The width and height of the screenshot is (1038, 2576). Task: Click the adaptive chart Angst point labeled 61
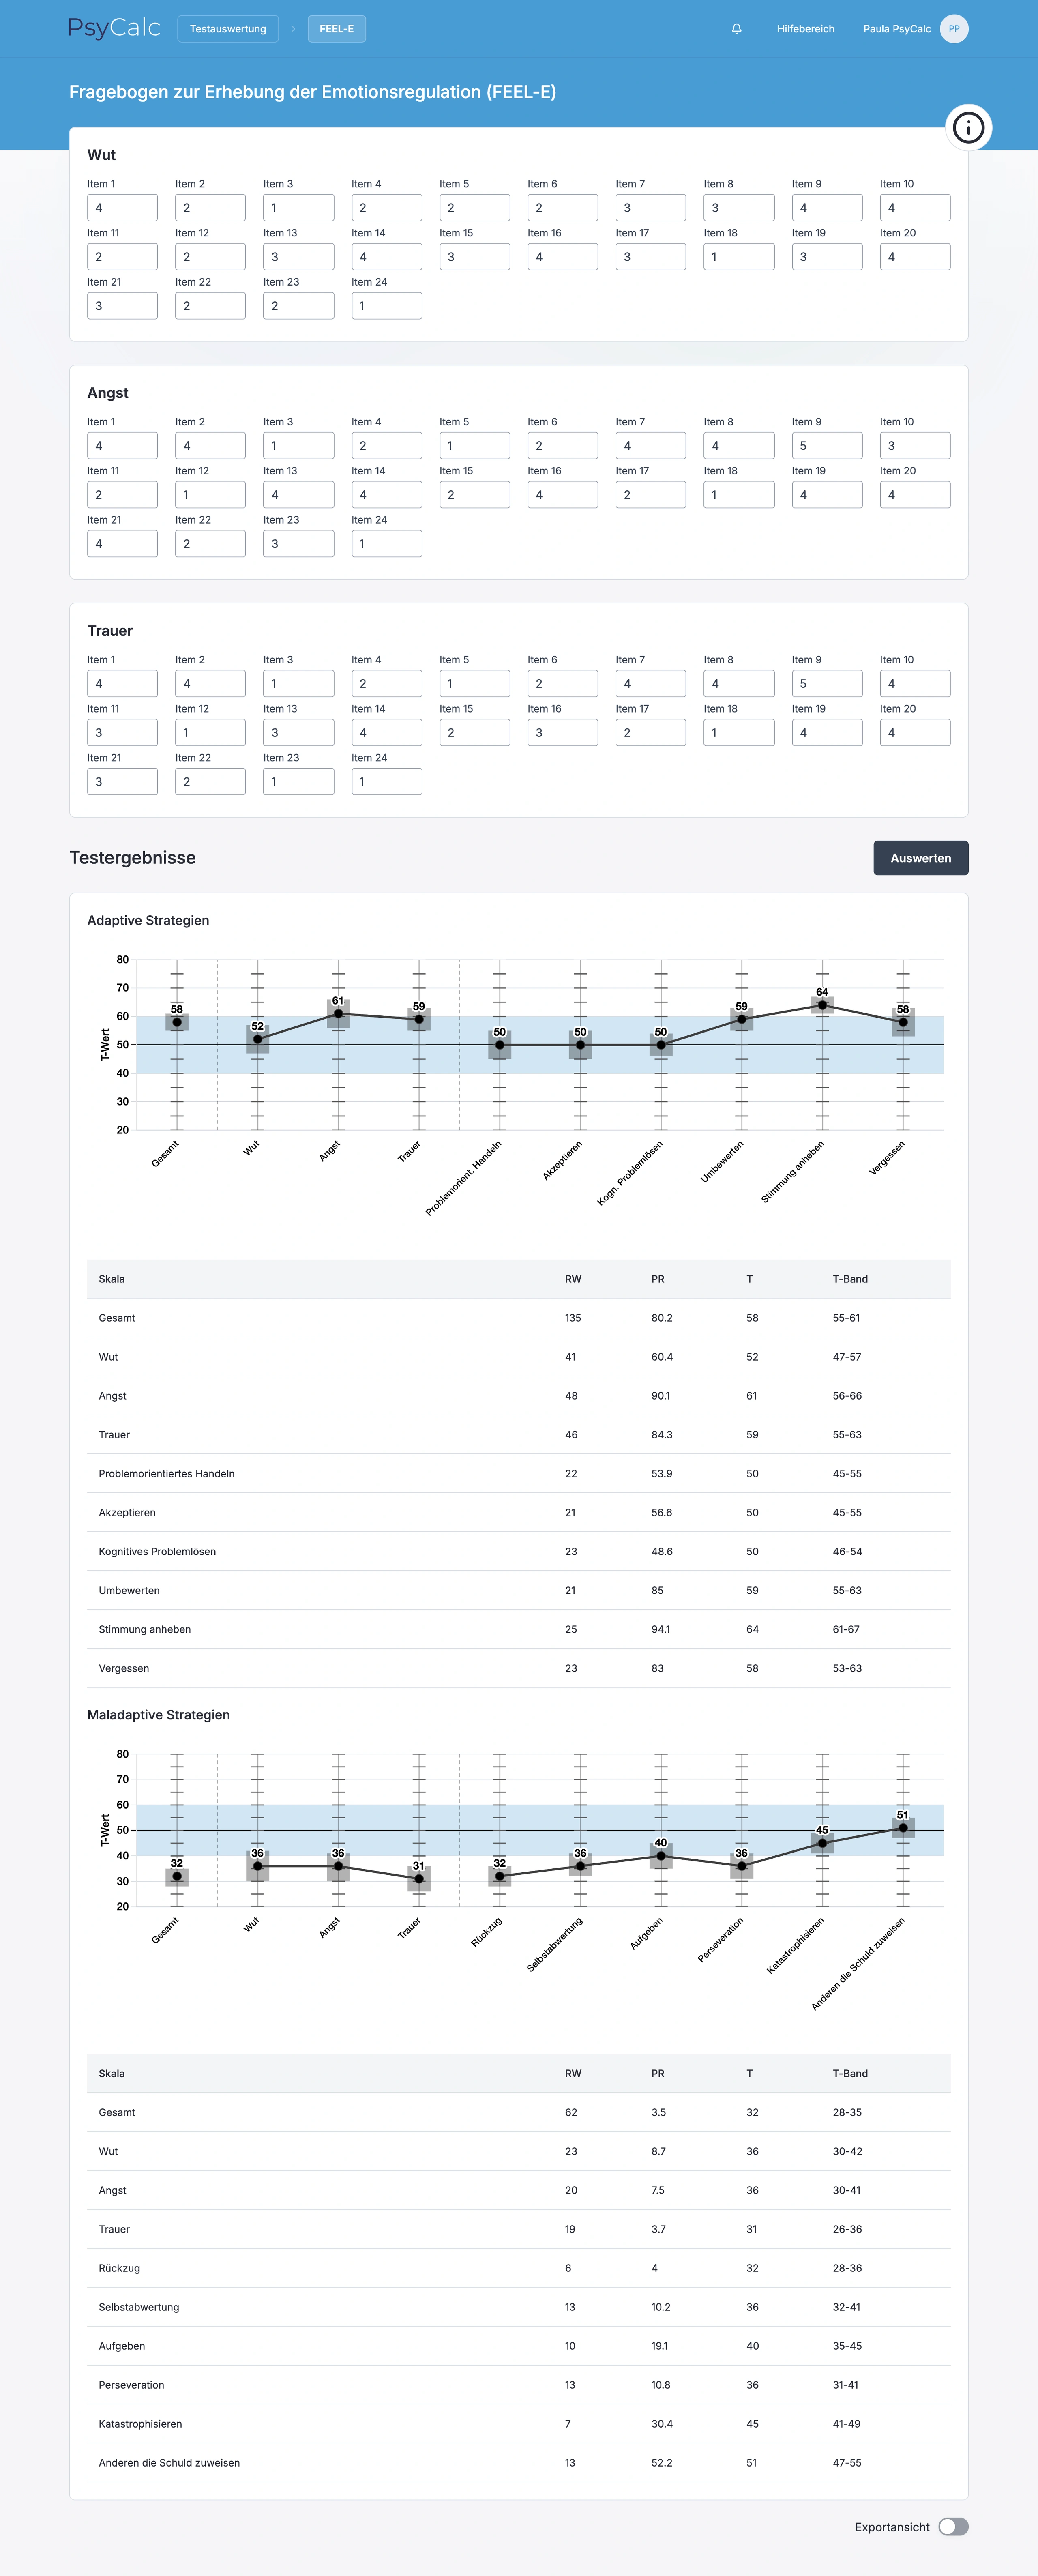pos(338,1014)
